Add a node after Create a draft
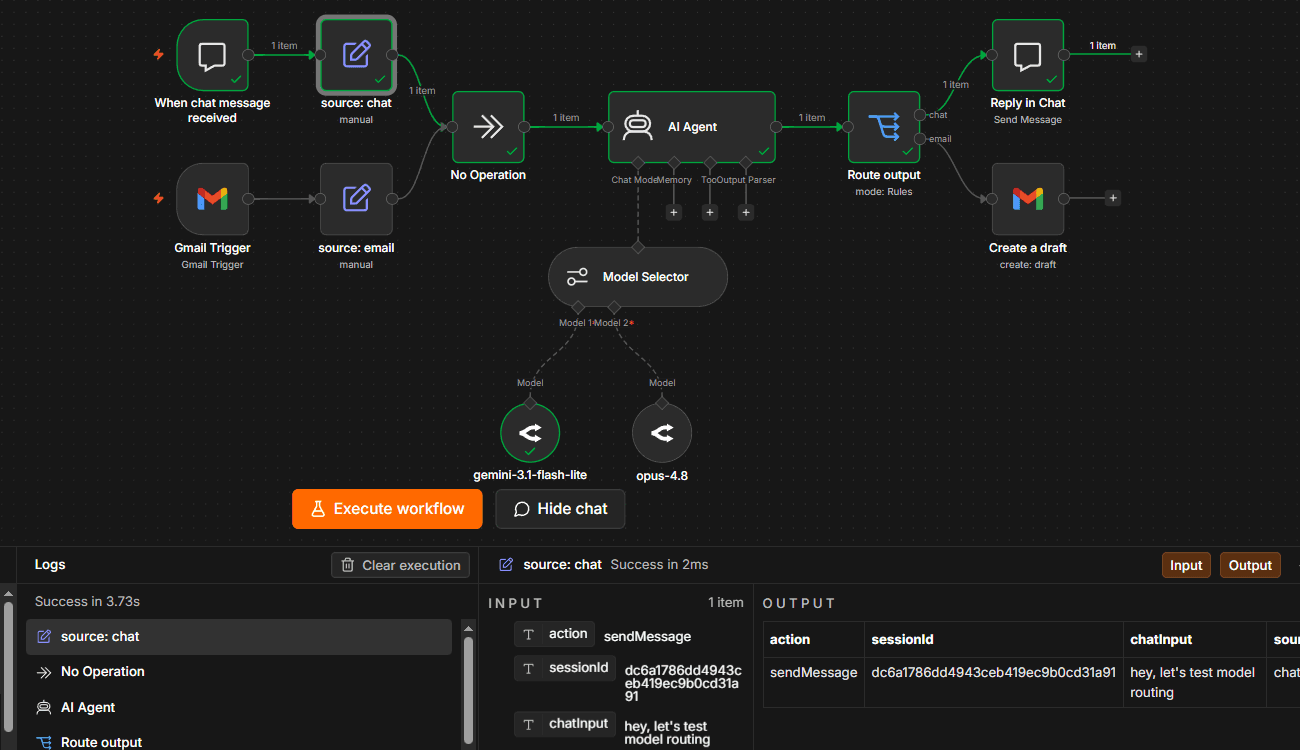1300x750 pixels. click(1113, 198)
